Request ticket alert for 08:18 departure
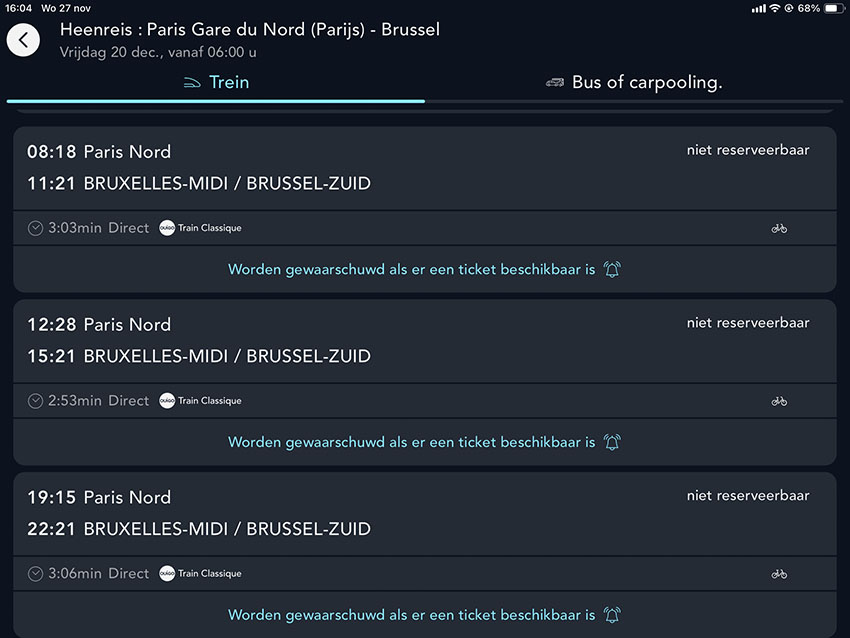 [424, 269]
